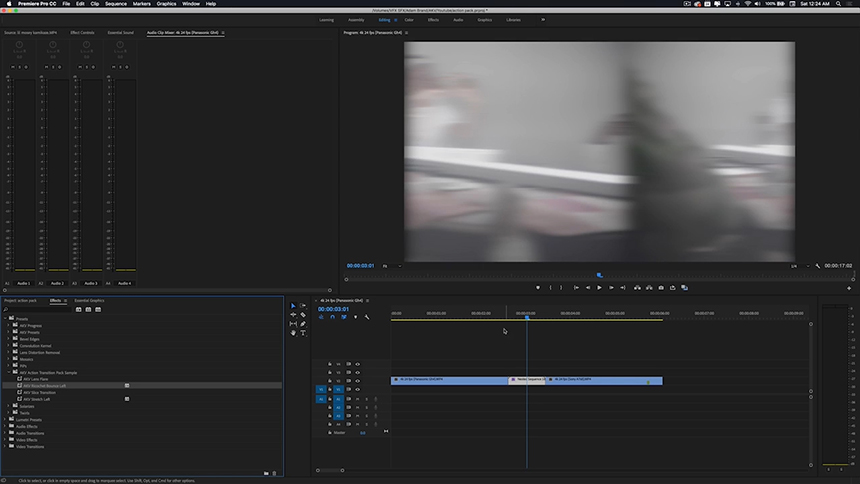Click the new custom bin folder icon
This screenshot has height=484, width=860.
click(x=266, y=473)
